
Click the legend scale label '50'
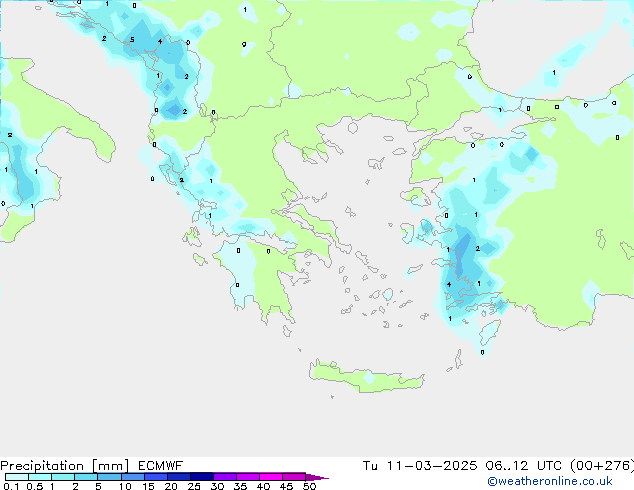pyautogui.click(x=309, y=486)
